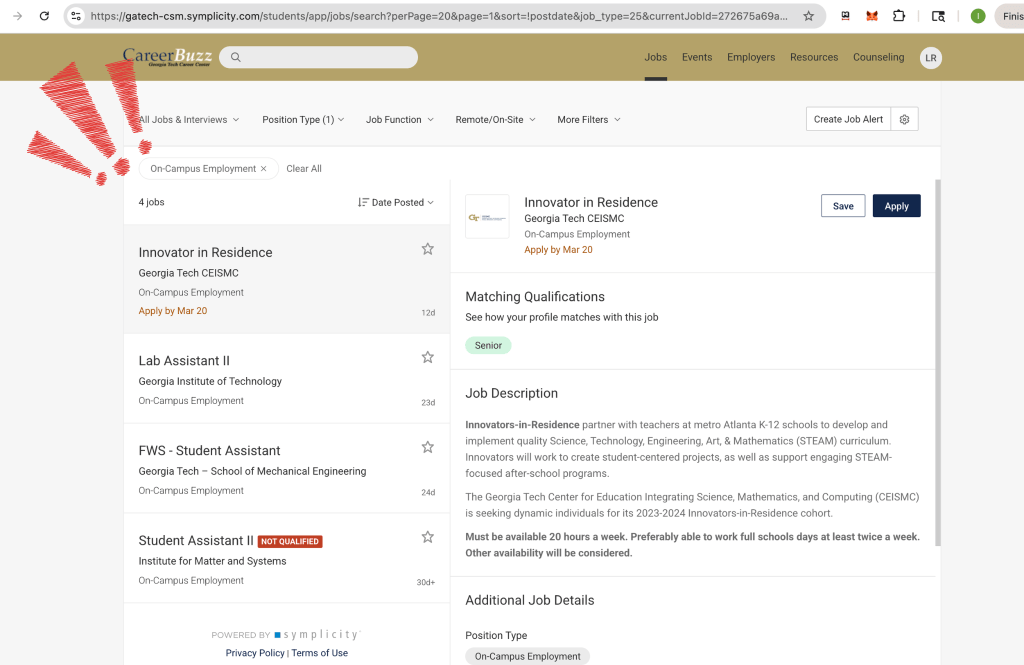Open the LR user account avatar
The width and height of the screenshot is (1024, 665).
pyautogui.click(x=931, y=57)
